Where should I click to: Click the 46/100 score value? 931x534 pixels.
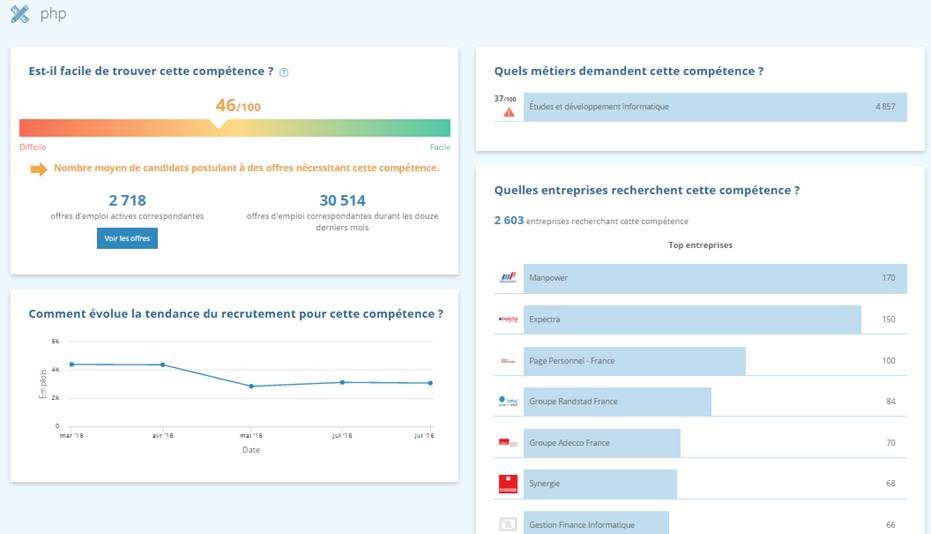[x=238, y=106]
